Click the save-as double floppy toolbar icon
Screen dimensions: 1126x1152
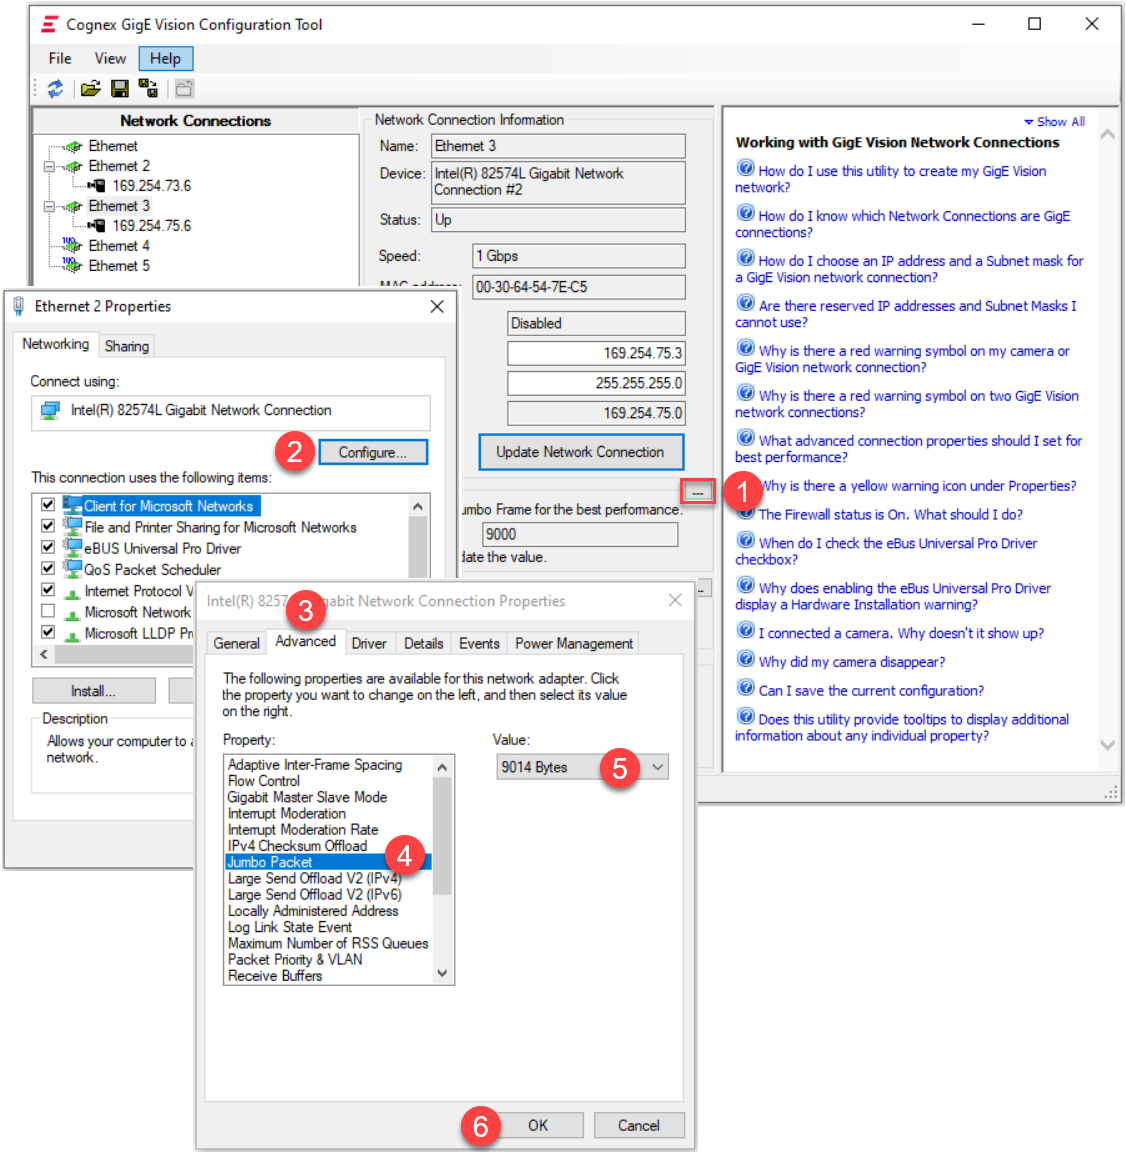pyautogui.click(x=148, y=89)
